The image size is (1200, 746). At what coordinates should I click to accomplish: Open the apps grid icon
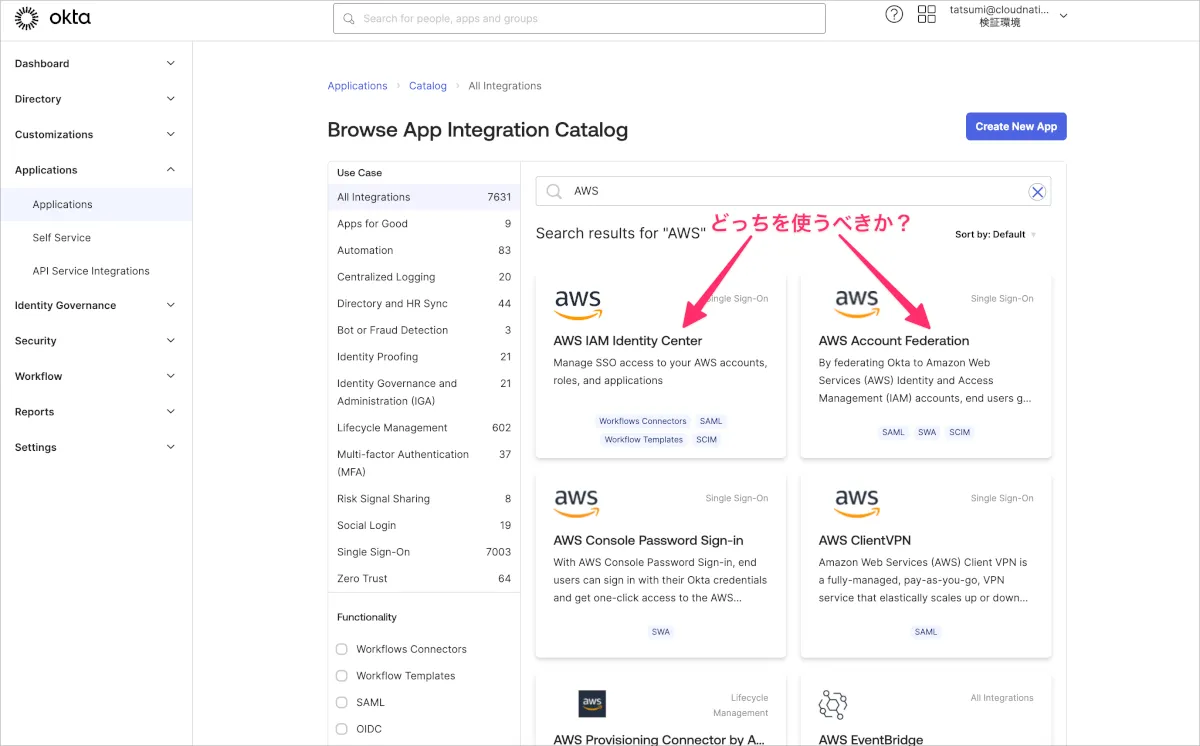(926, 15)
